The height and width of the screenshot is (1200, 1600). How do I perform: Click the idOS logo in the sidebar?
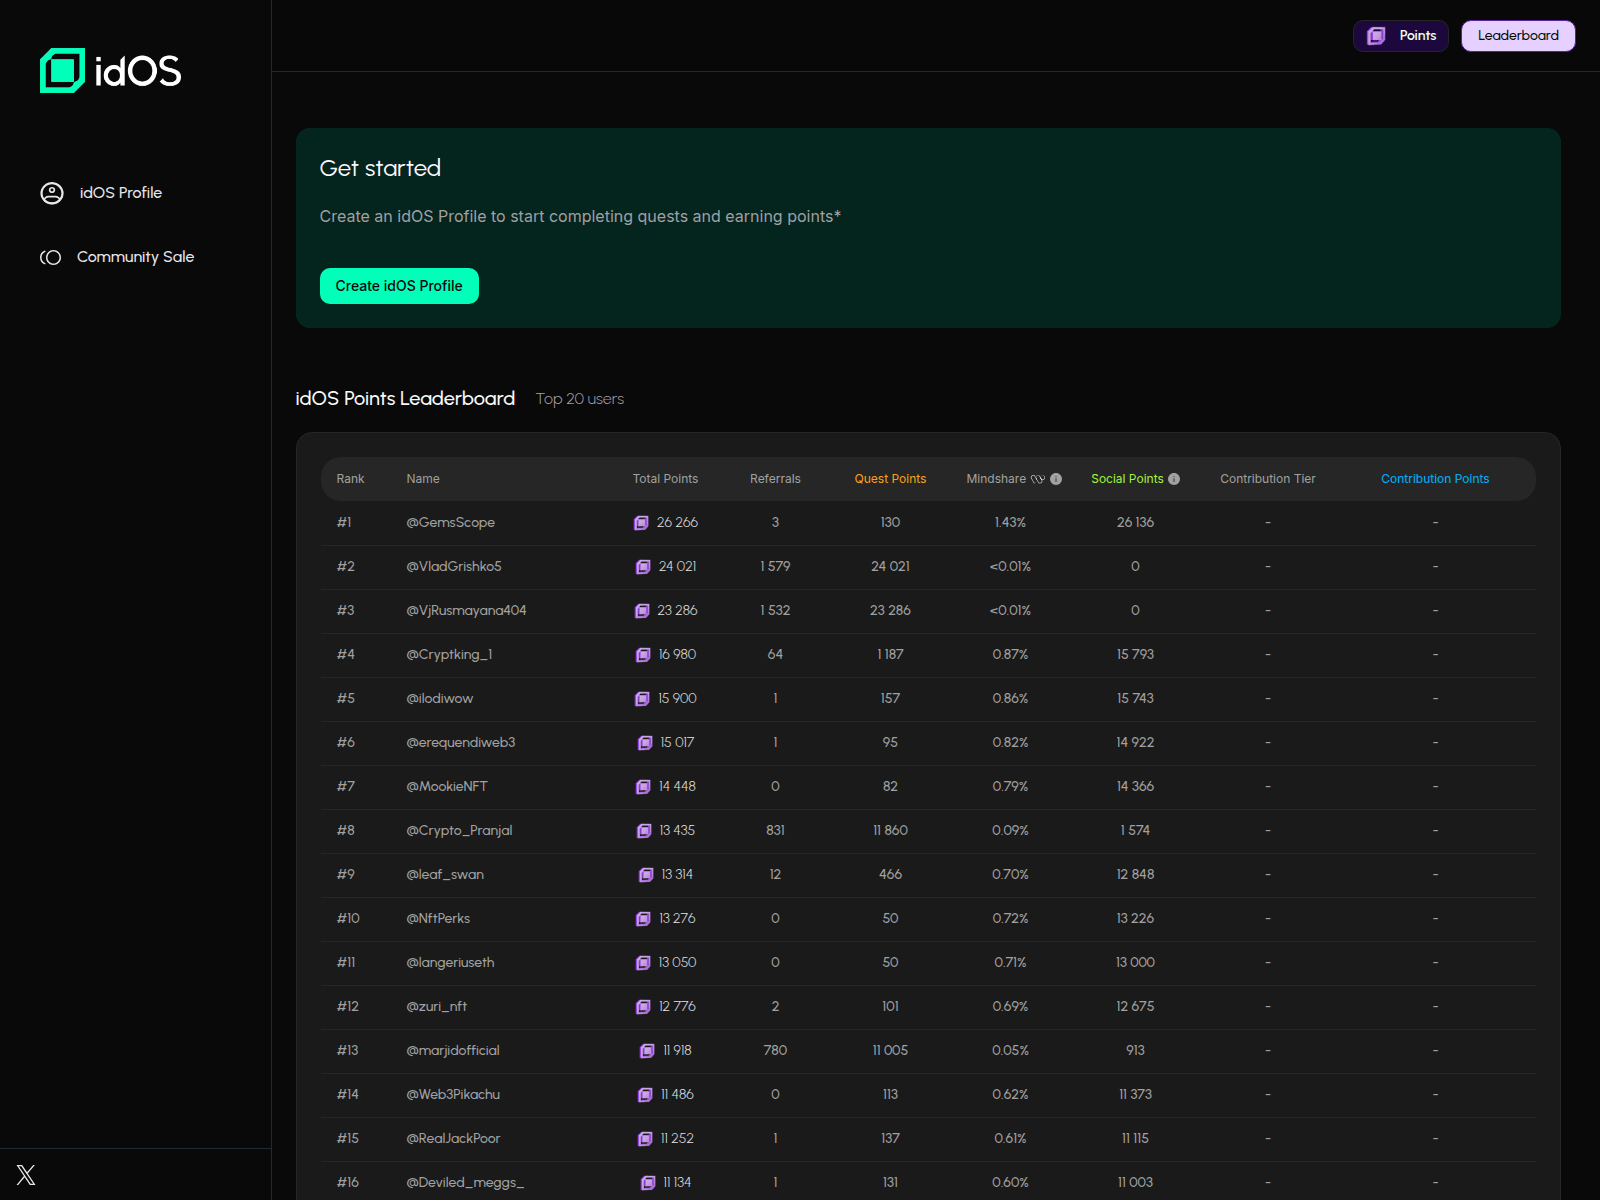(110, 70)
